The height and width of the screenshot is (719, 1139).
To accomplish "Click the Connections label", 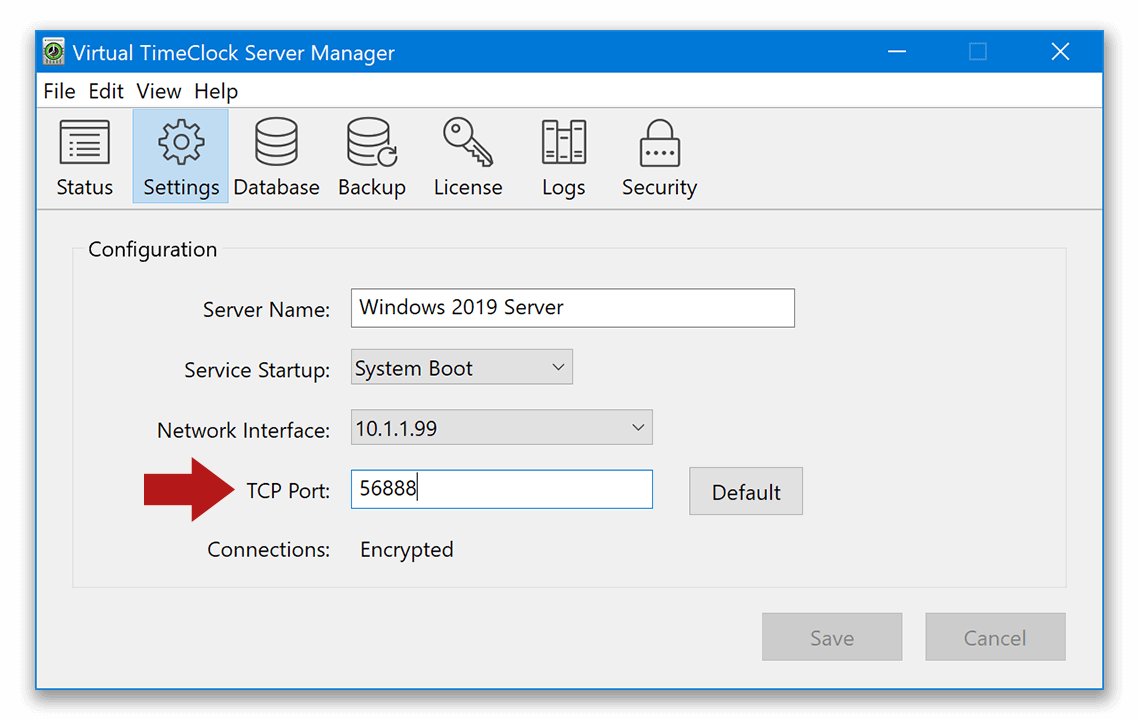I will [268, 550].
